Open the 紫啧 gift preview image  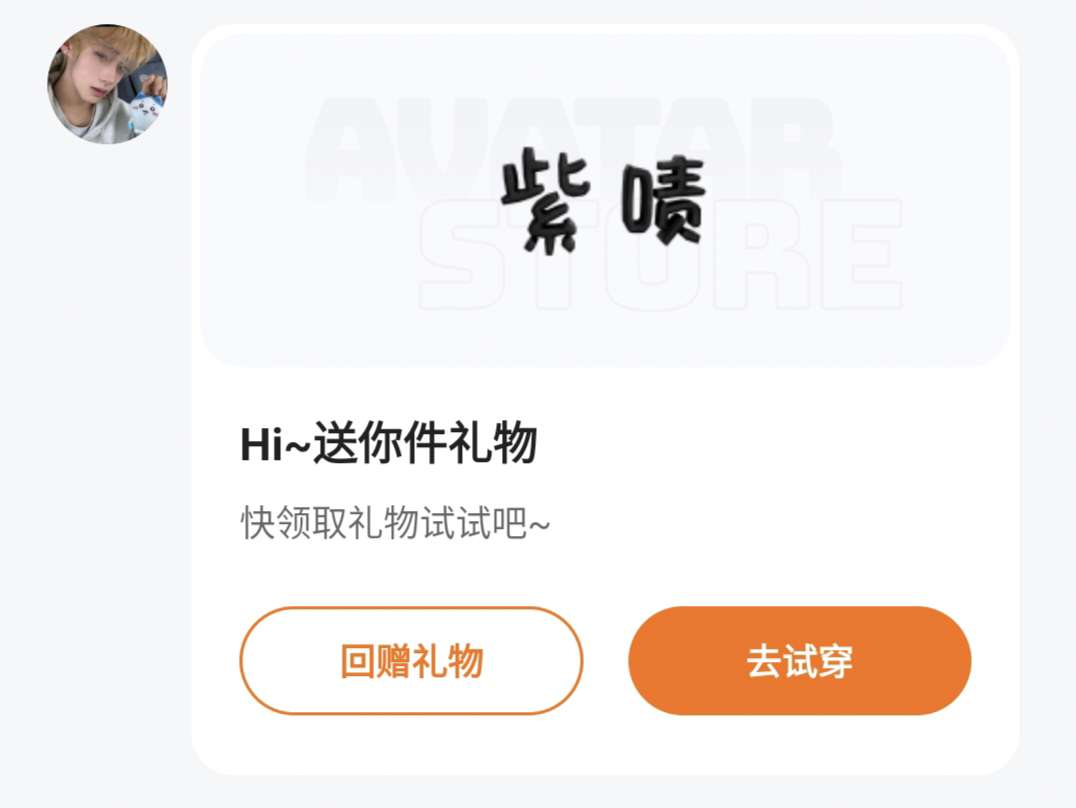pos(605,200)
